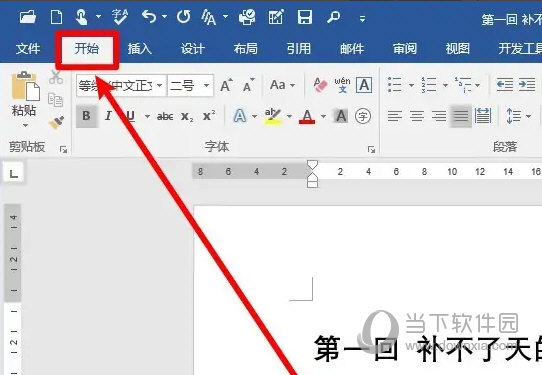Open the 字体 dialog launcher
Image resolution: width=542 pixels, height=375 pixels.
click(372, 150)
